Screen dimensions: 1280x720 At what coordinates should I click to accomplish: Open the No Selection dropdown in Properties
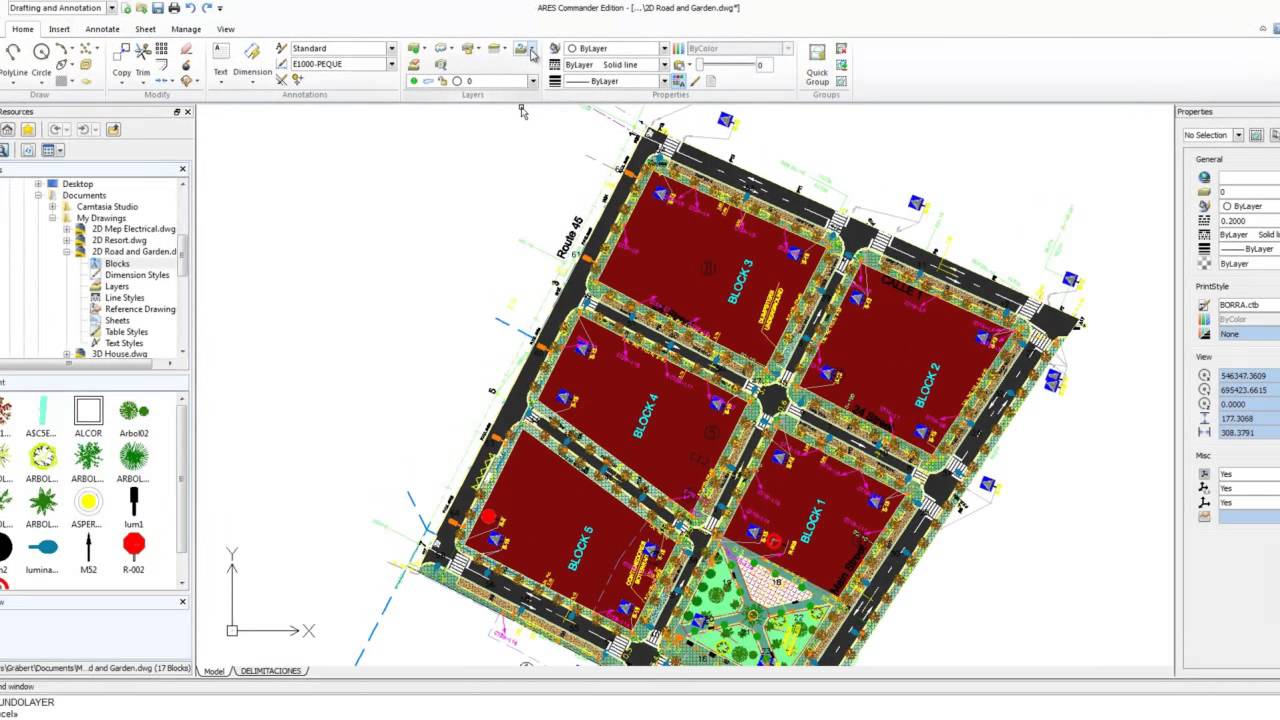pyautogui.click(x=1238, y=135)
